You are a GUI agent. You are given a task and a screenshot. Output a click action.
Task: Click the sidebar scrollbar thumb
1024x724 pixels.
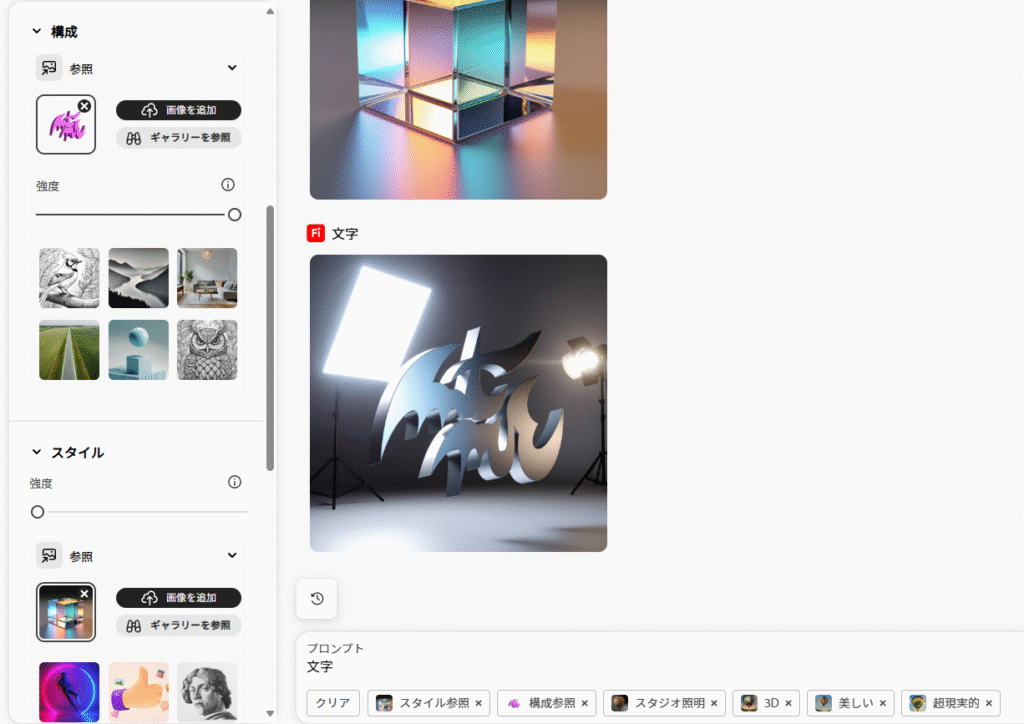(x=270, y=338)
